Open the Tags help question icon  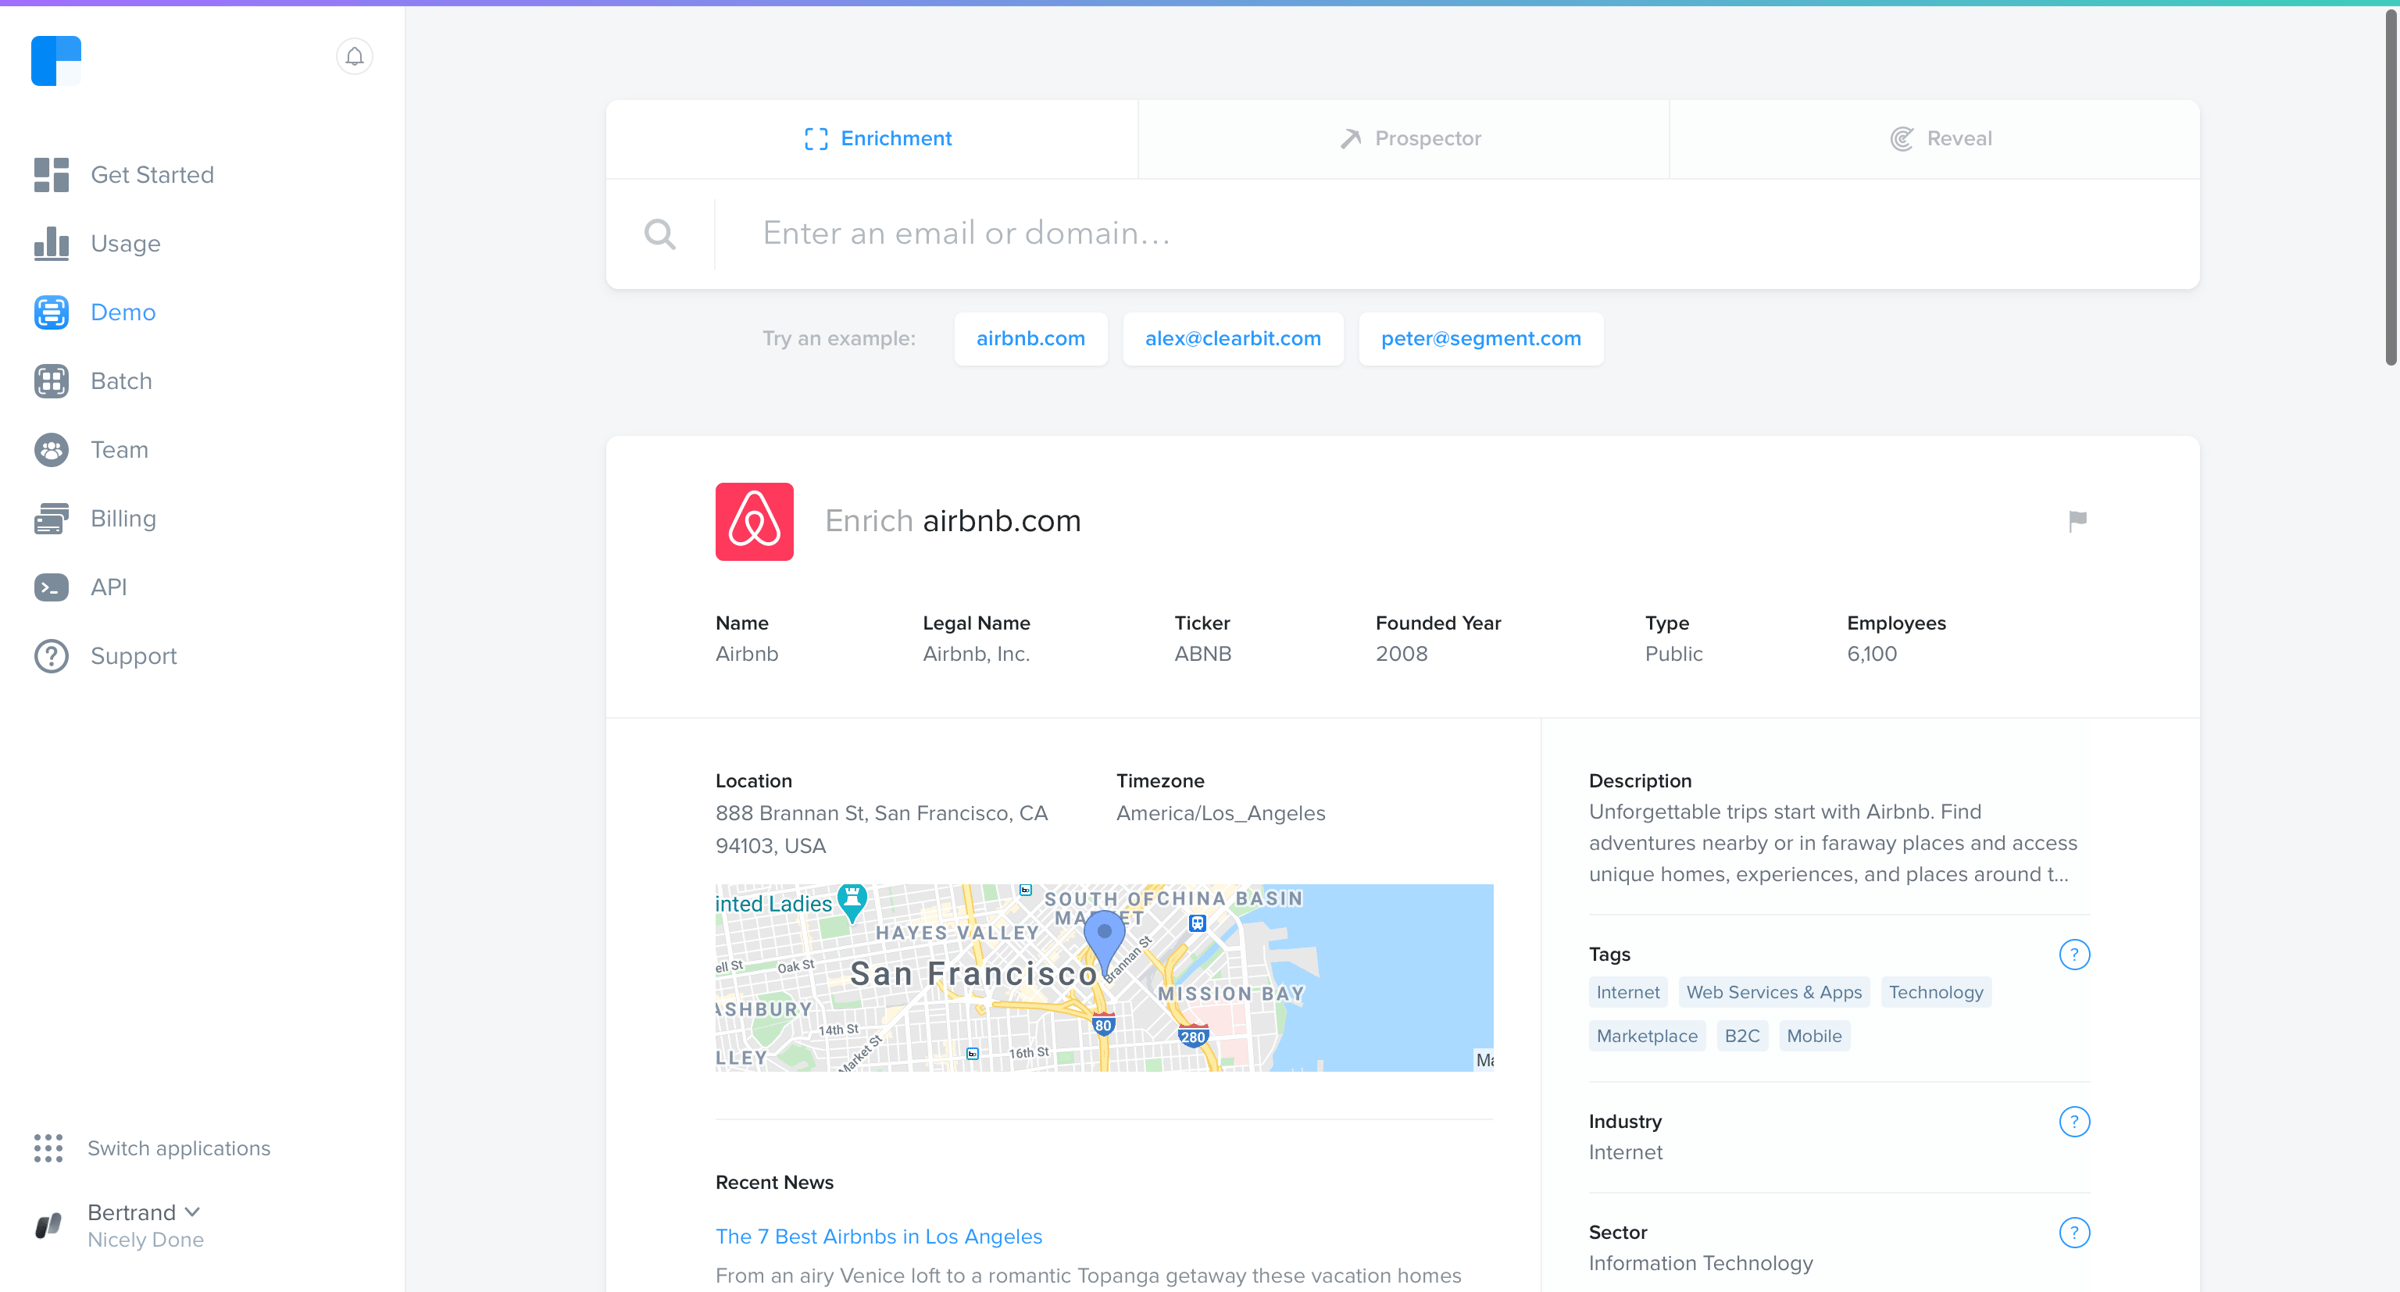pos(2074,954)
